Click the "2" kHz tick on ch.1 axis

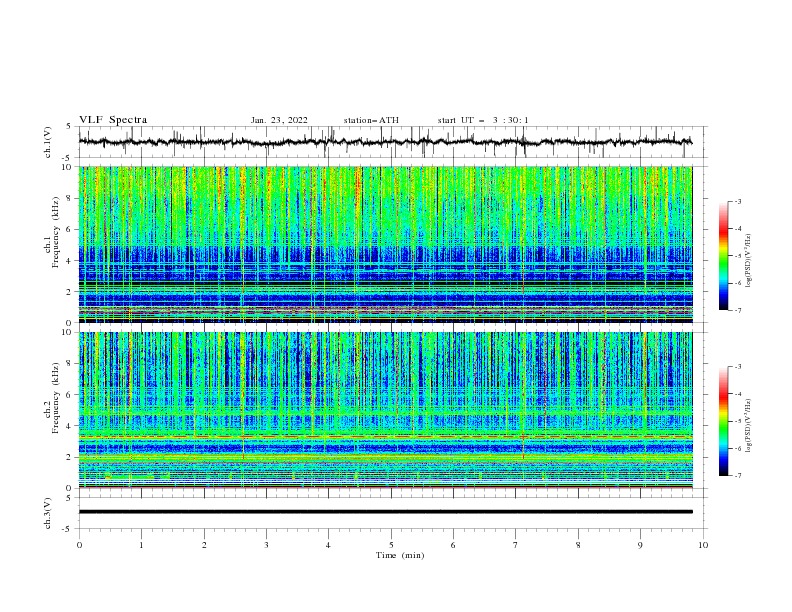click(x=70, y=292)
